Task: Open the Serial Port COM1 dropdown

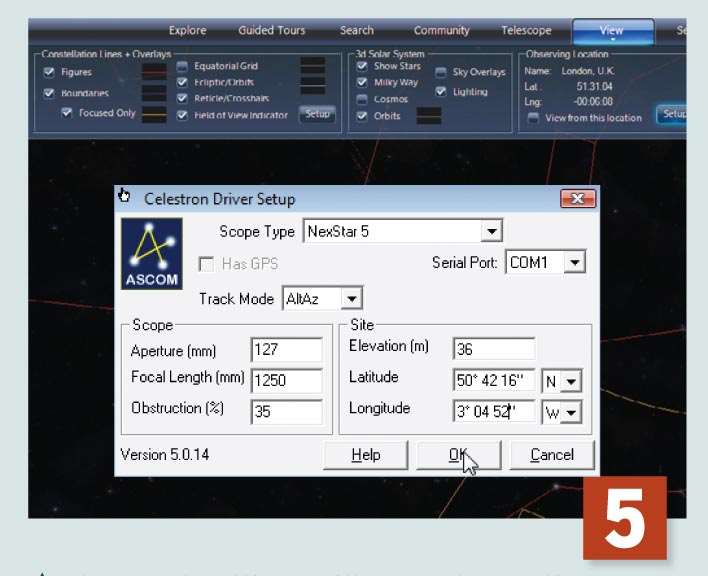Action: (574, 262)
